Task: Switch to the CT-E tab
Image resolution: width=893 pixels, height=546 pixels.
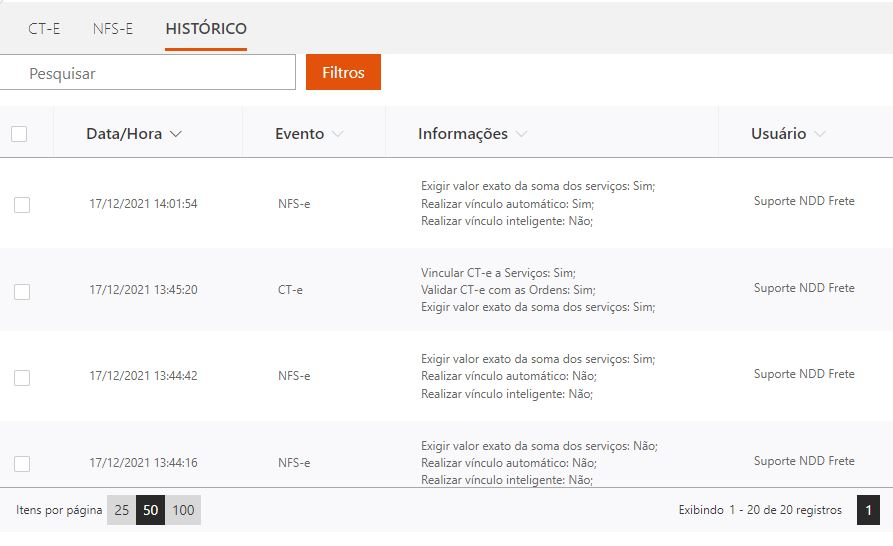Action: pos(44,29)
